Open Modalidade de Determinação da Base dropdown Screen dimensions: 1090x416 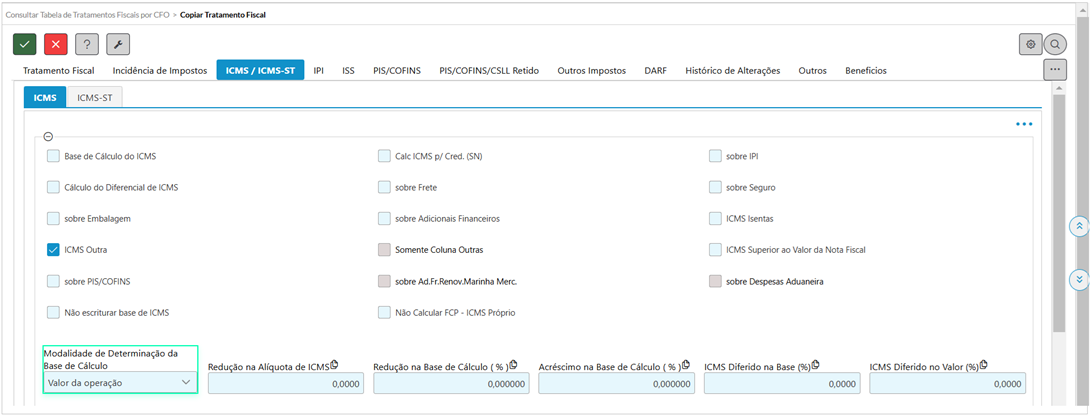pyautogui.click(x=120, y=382)
